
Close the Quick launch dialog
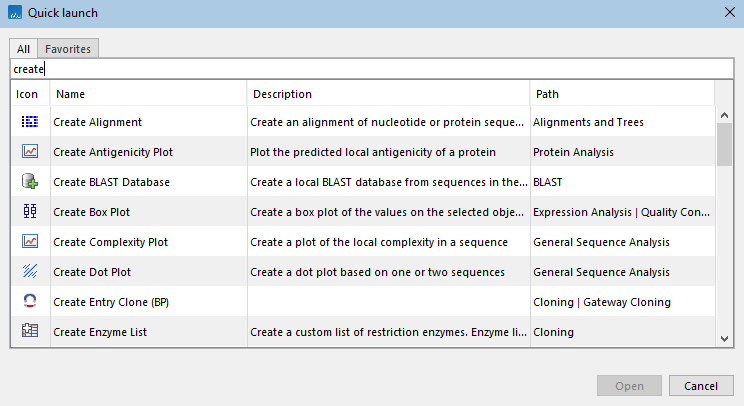[x=730, y=12]
